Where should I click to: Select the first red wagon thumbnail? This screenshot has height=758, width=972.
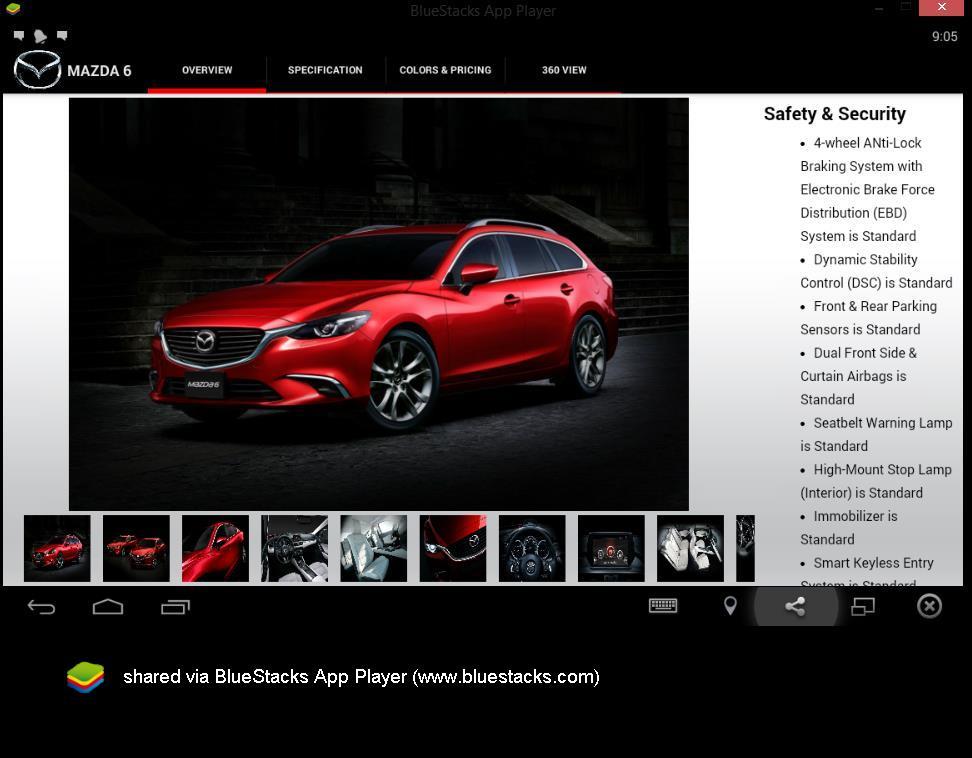(57, 548)
